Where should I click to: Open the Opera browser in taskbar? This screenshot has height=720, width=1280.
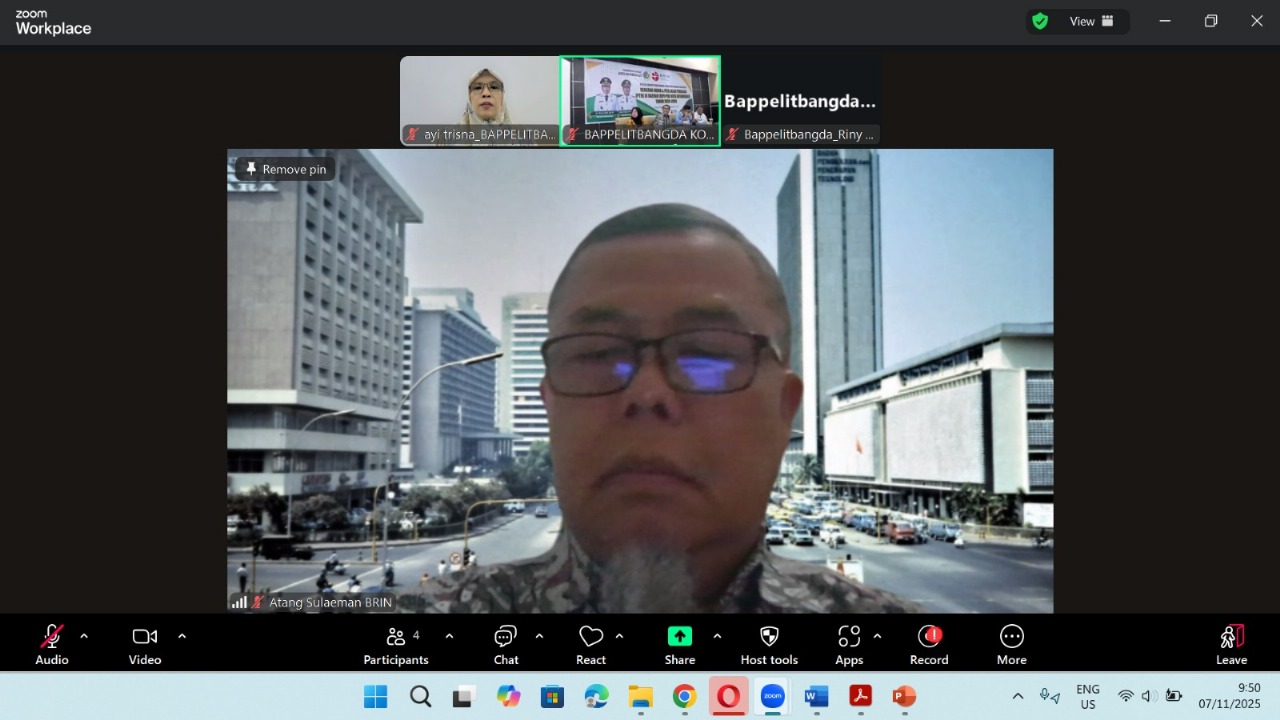point(728,696)
